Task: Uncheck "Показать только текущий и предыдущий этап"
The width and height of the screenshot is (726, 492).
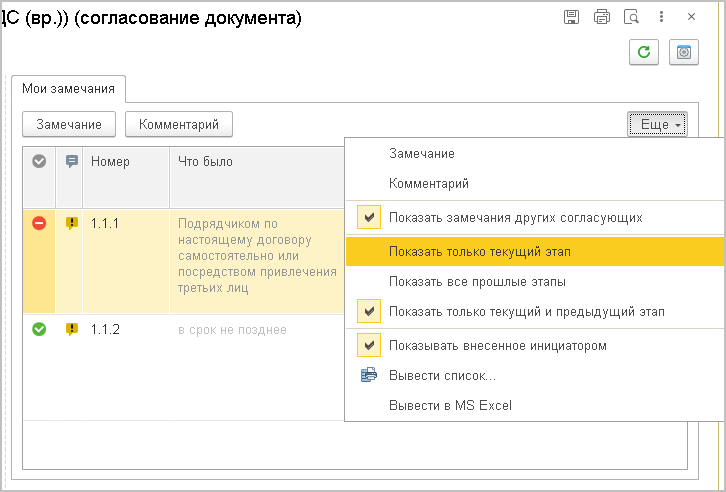Action: tap(369, 311)
